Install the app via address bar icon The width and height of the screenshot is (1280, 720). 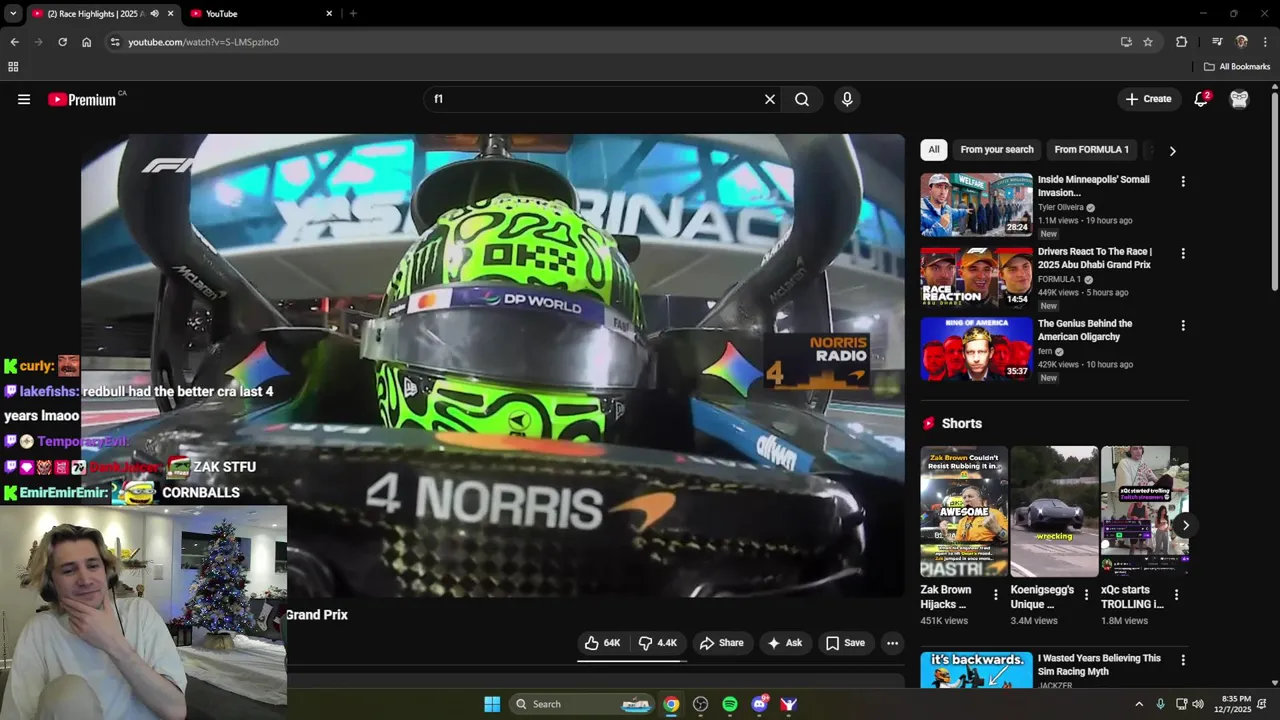tap(1126, 42)
